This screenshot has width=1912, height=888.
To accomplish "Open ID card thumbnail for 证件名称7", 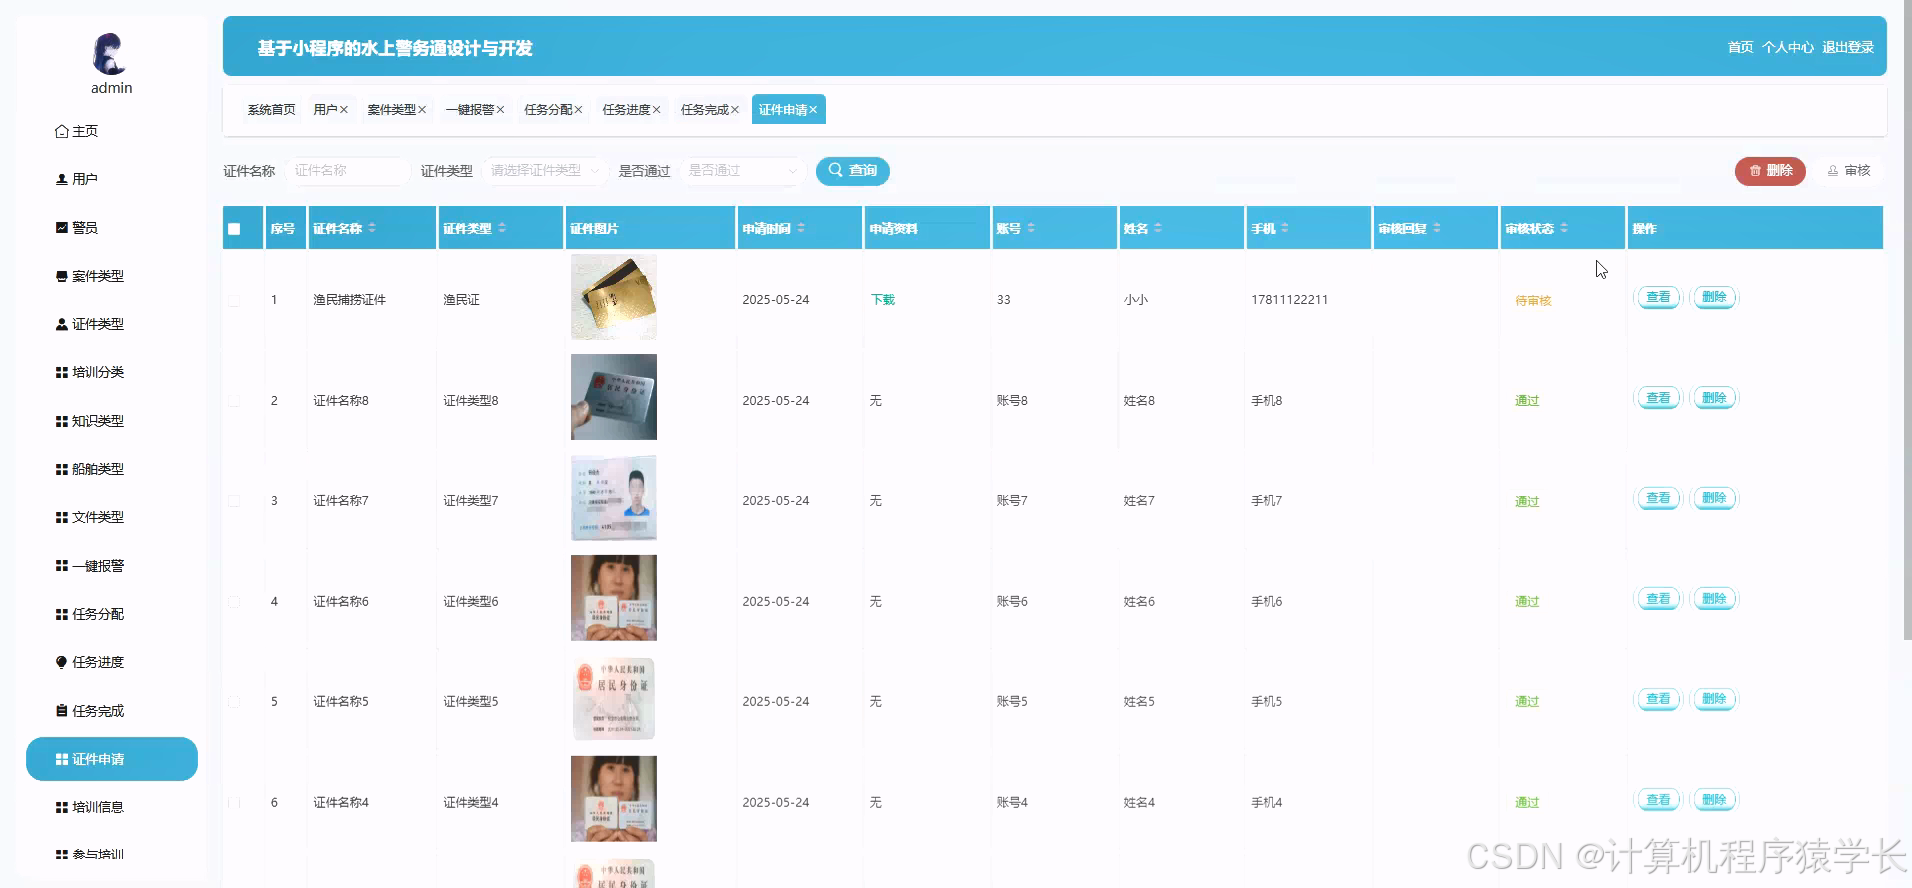I will pyautogui.click(x=614, y=498).
